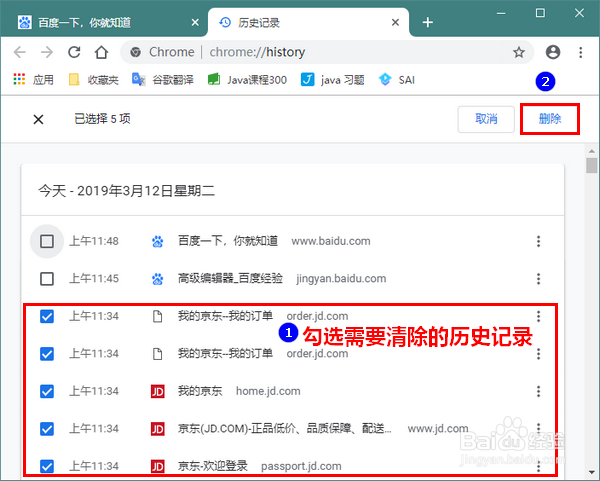The height and width of the screenshot is (481, 600).
Task: Minimize the Chrome window
Action: coord(501,13)
